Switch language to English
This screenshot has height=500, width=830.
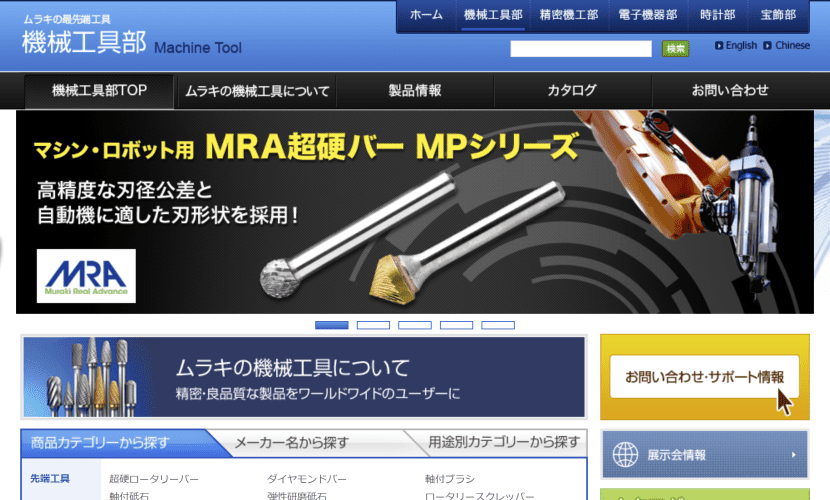[x=741, y=46]
